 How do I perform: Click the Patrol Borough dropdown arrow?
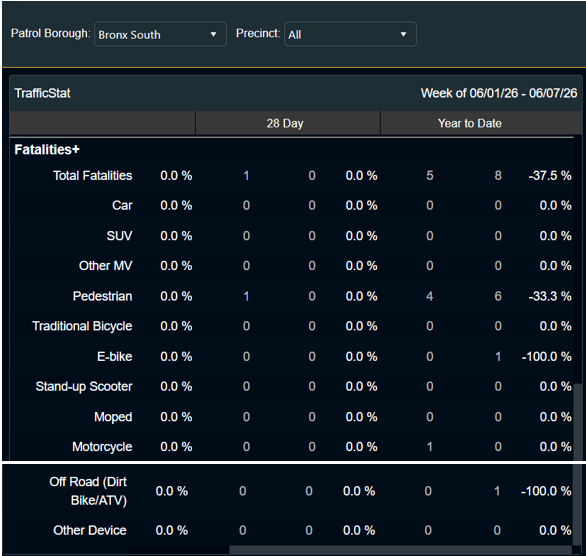[x=213, y=34]
